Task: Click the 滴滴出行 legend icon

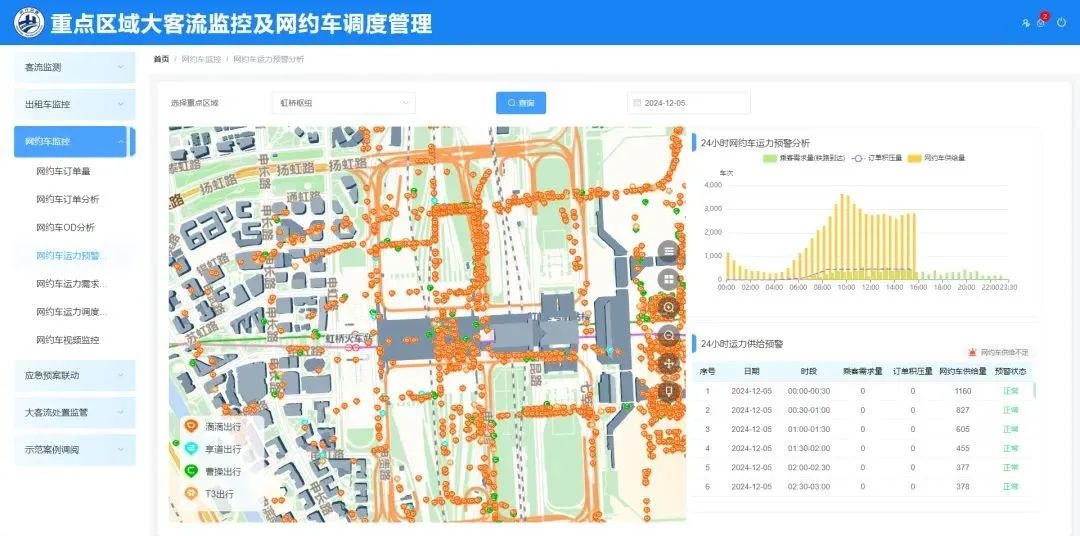Action: click(x=191, y=426)
